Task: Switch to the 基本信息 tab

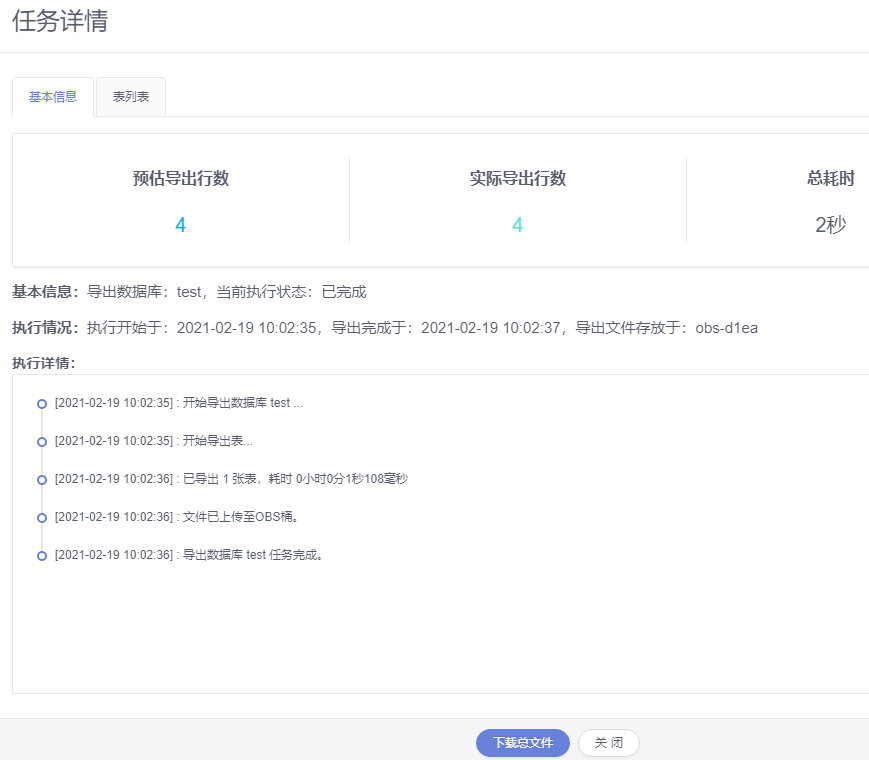Action: 53,97
